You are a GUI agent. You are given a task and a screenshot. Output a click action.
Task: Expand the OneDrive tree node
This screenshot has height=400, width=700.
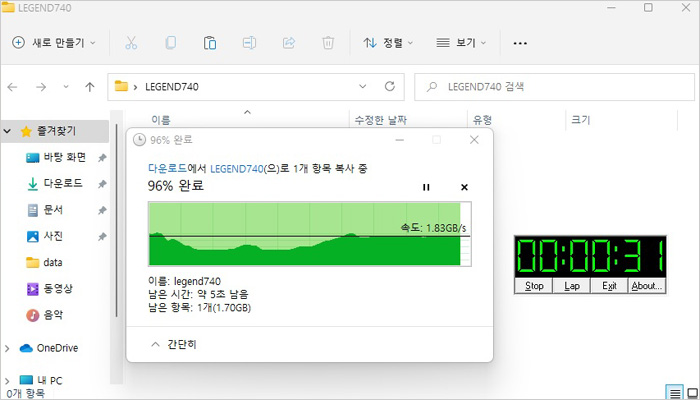(x=7, y=348)
